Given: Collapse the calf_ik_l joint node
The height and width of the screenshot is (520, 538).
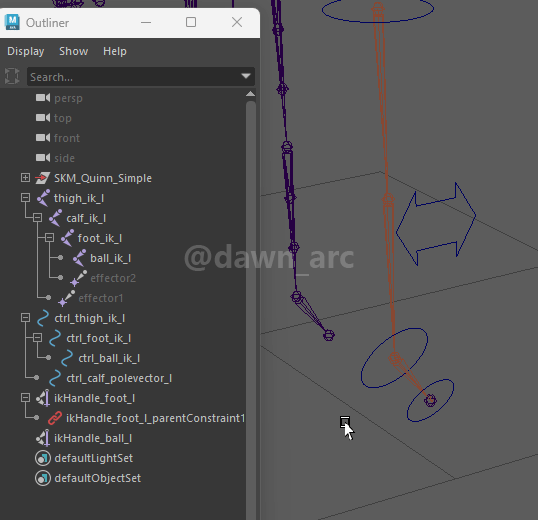Looking at the screenshot, I should click(x=37, y=217).
